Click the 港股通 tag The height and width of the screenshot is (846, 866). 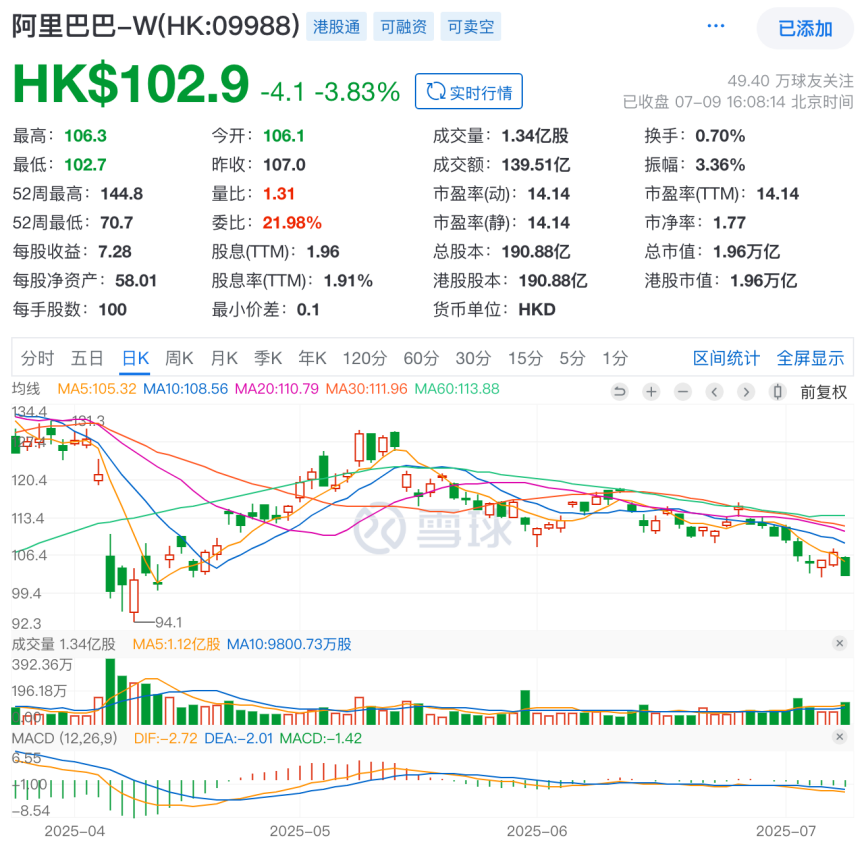(336, 27)
